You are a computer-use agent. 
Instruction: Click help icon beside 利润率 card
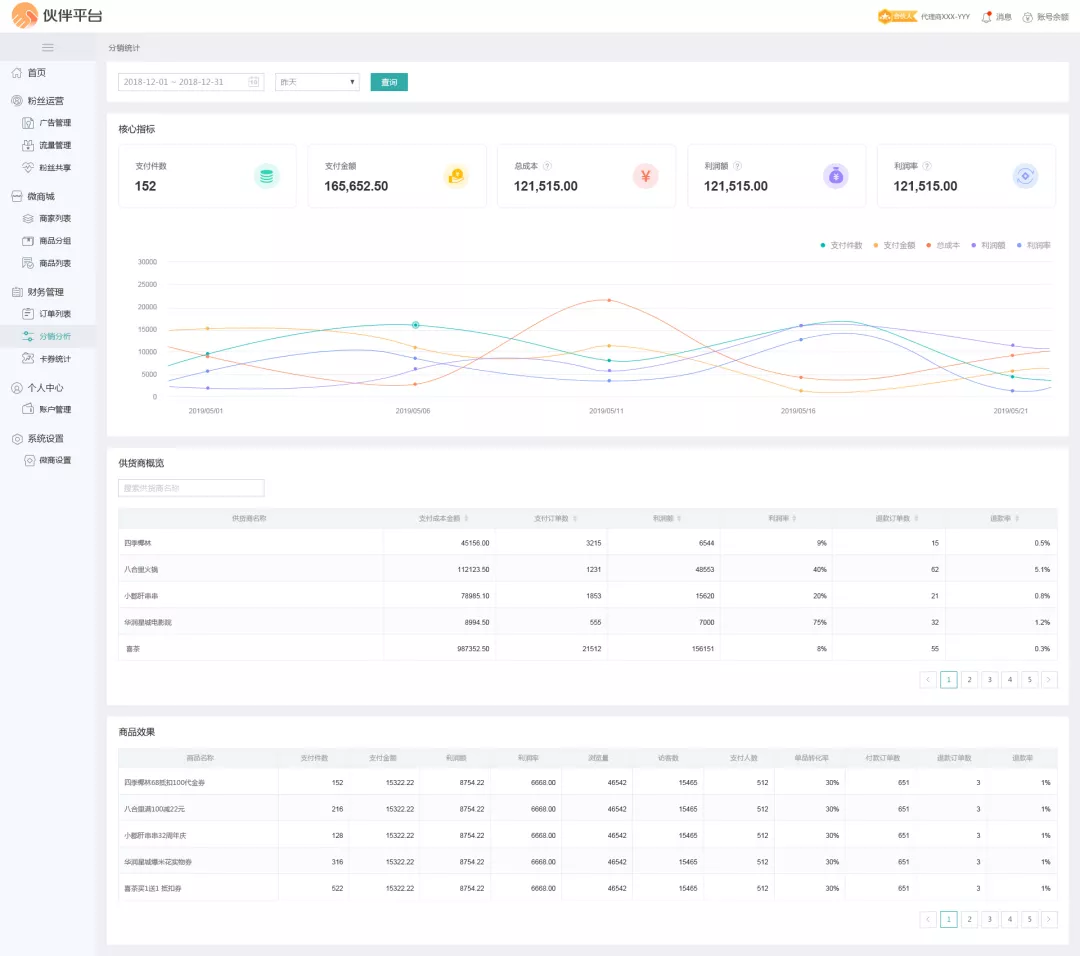pyautogui.click(x=927, y=166)
